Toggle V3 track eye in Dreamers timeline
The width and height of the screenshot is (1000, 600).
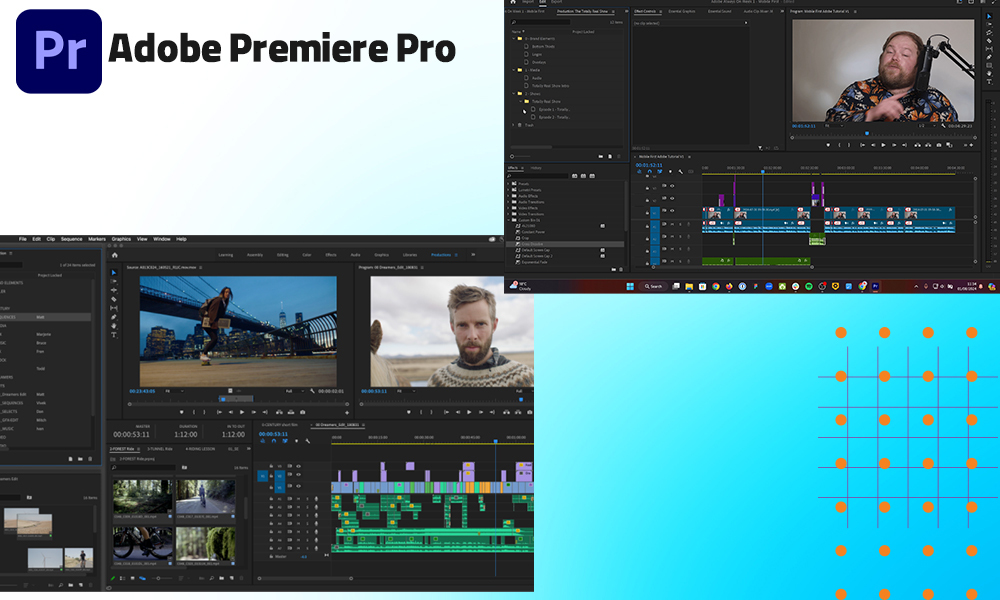point(298,466)
